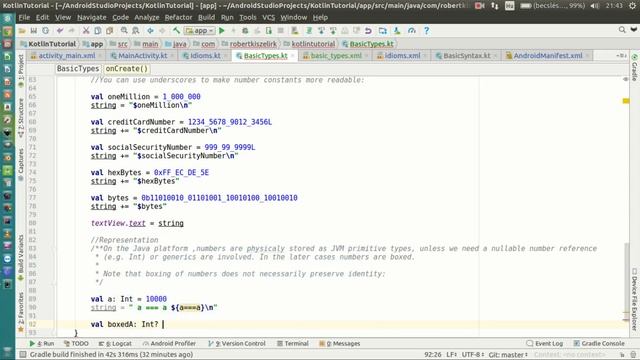Viewport: 640px width, 360px height.
Task: Run app green play button
Action: tap(222, 31)
